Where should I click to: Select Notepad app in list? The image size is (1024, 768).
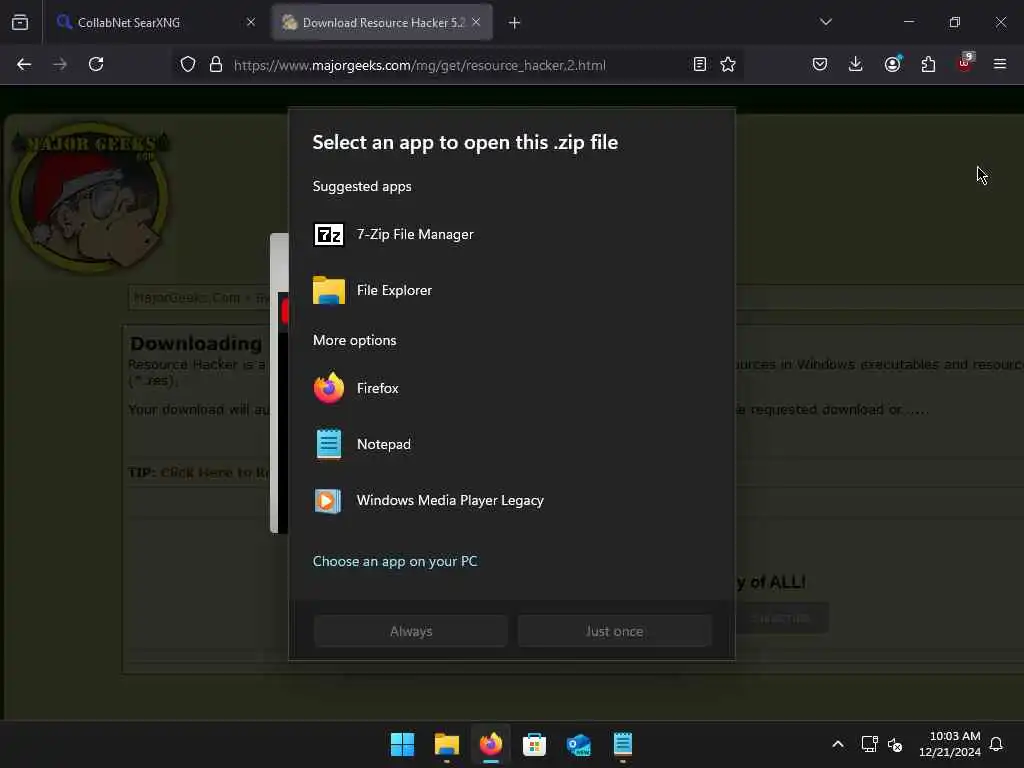click(x=511, y=444)
